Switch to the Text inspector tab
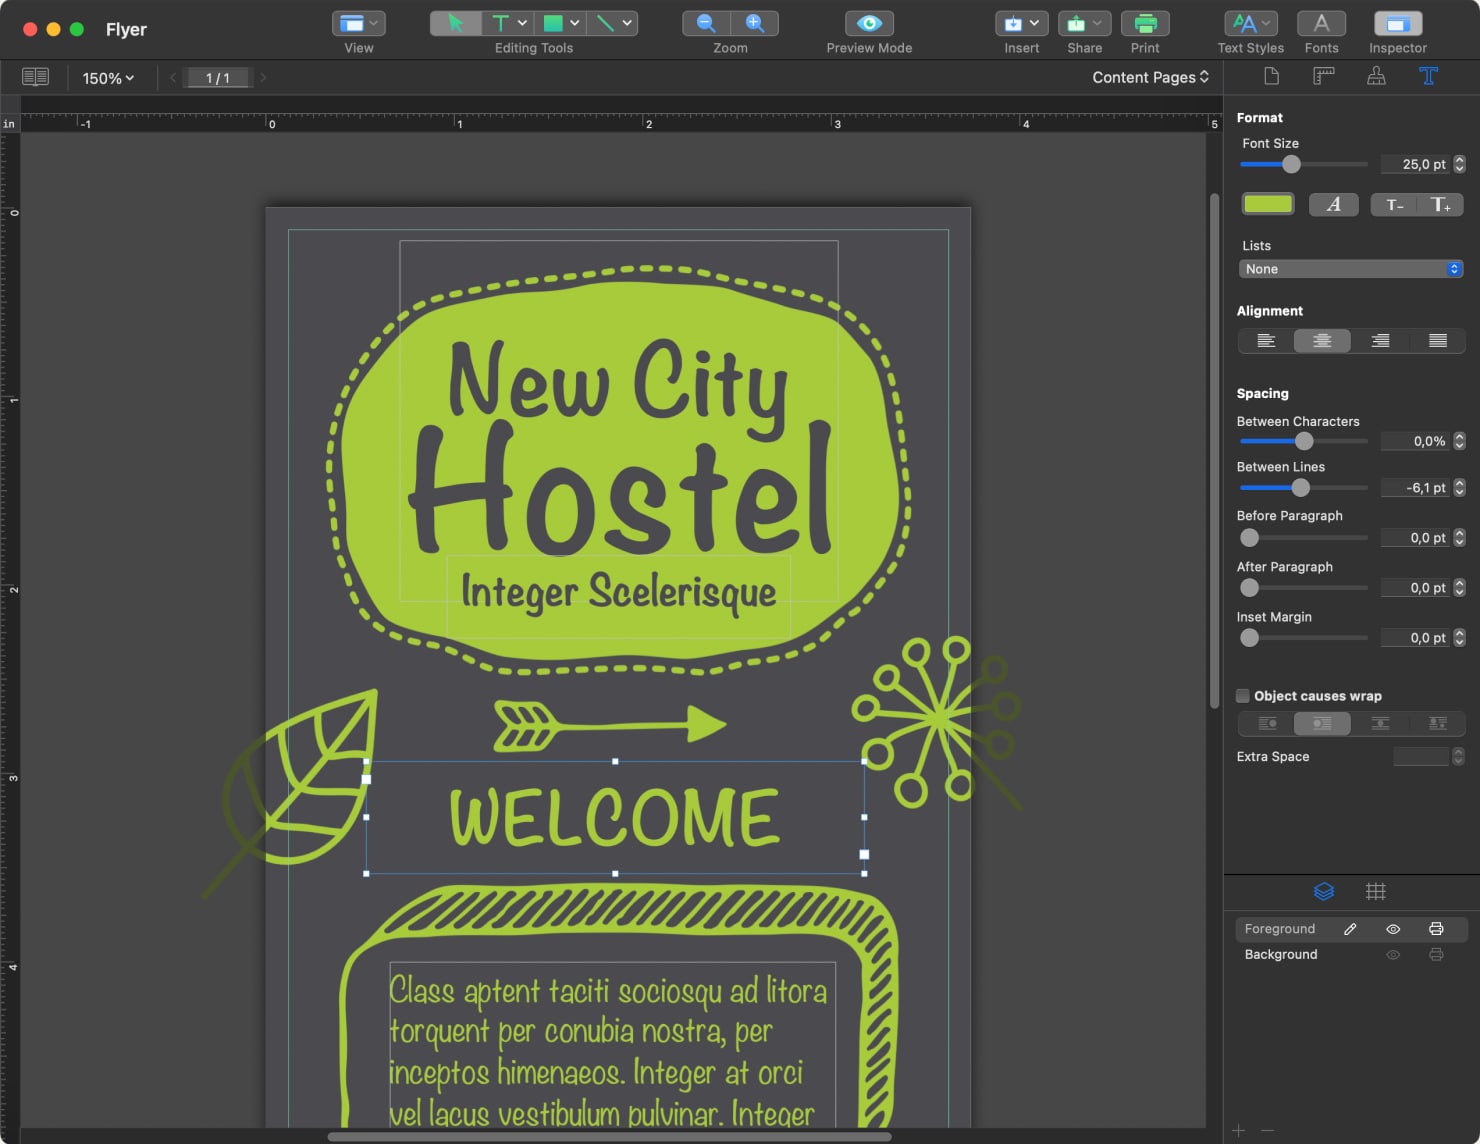This screenshot has width=1480, height=1144. coord(1428,76)
